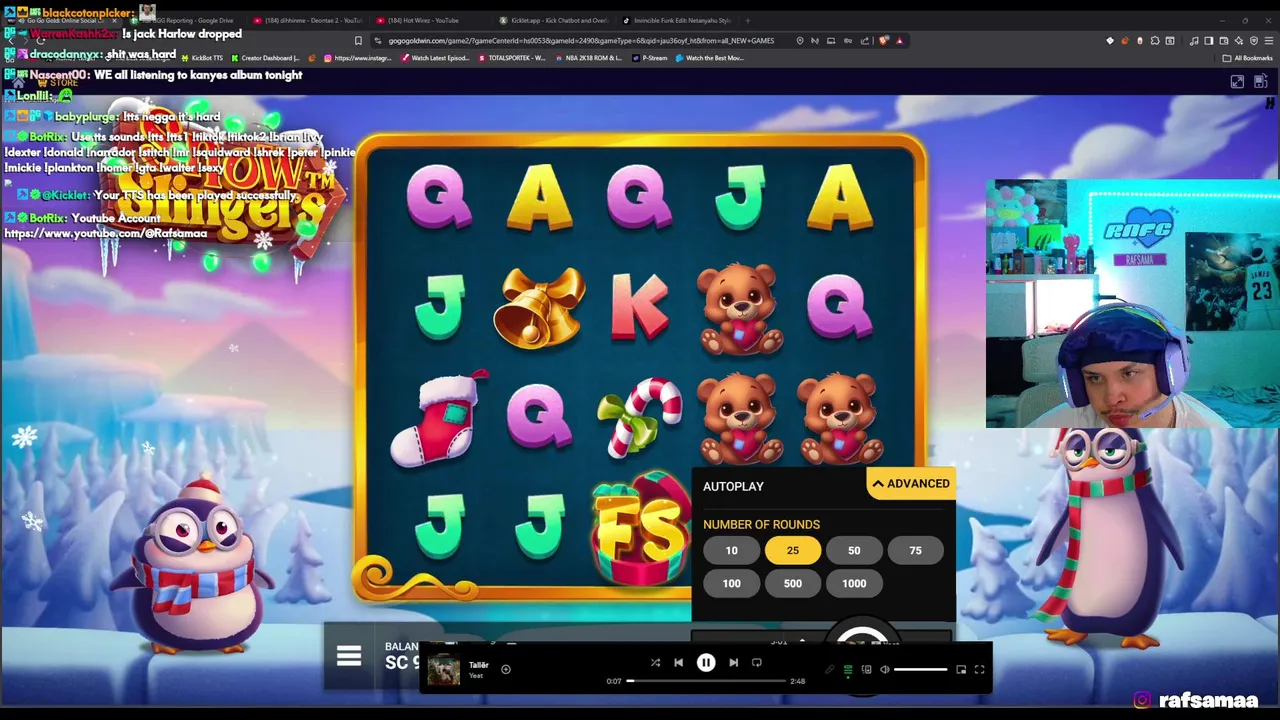Click game top-right exit icon

tap(1260, 82)
